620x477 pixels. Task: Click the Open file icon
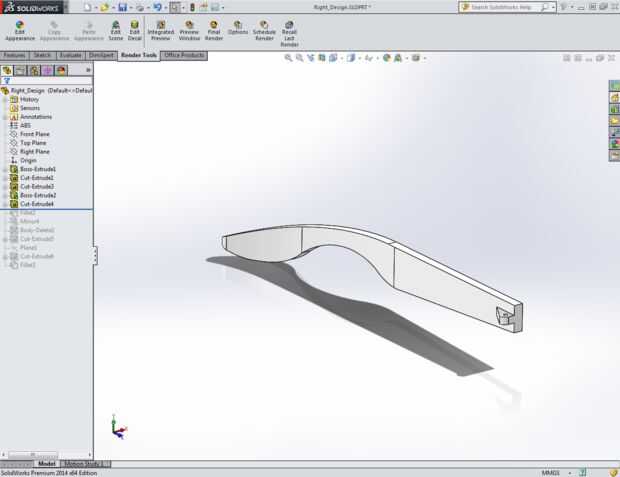click(104, 7)
